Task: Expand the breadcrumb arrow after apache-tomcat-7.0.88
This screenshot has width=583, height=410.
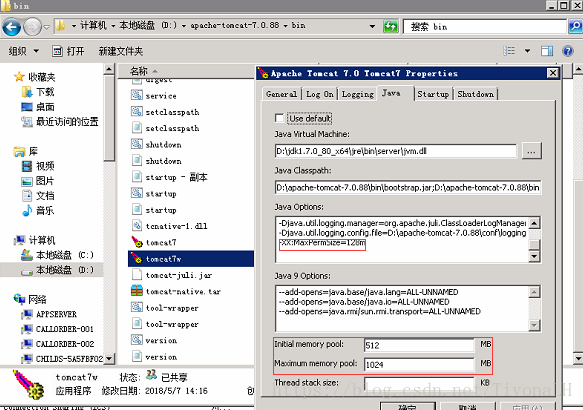Action: tap(285, 26)
